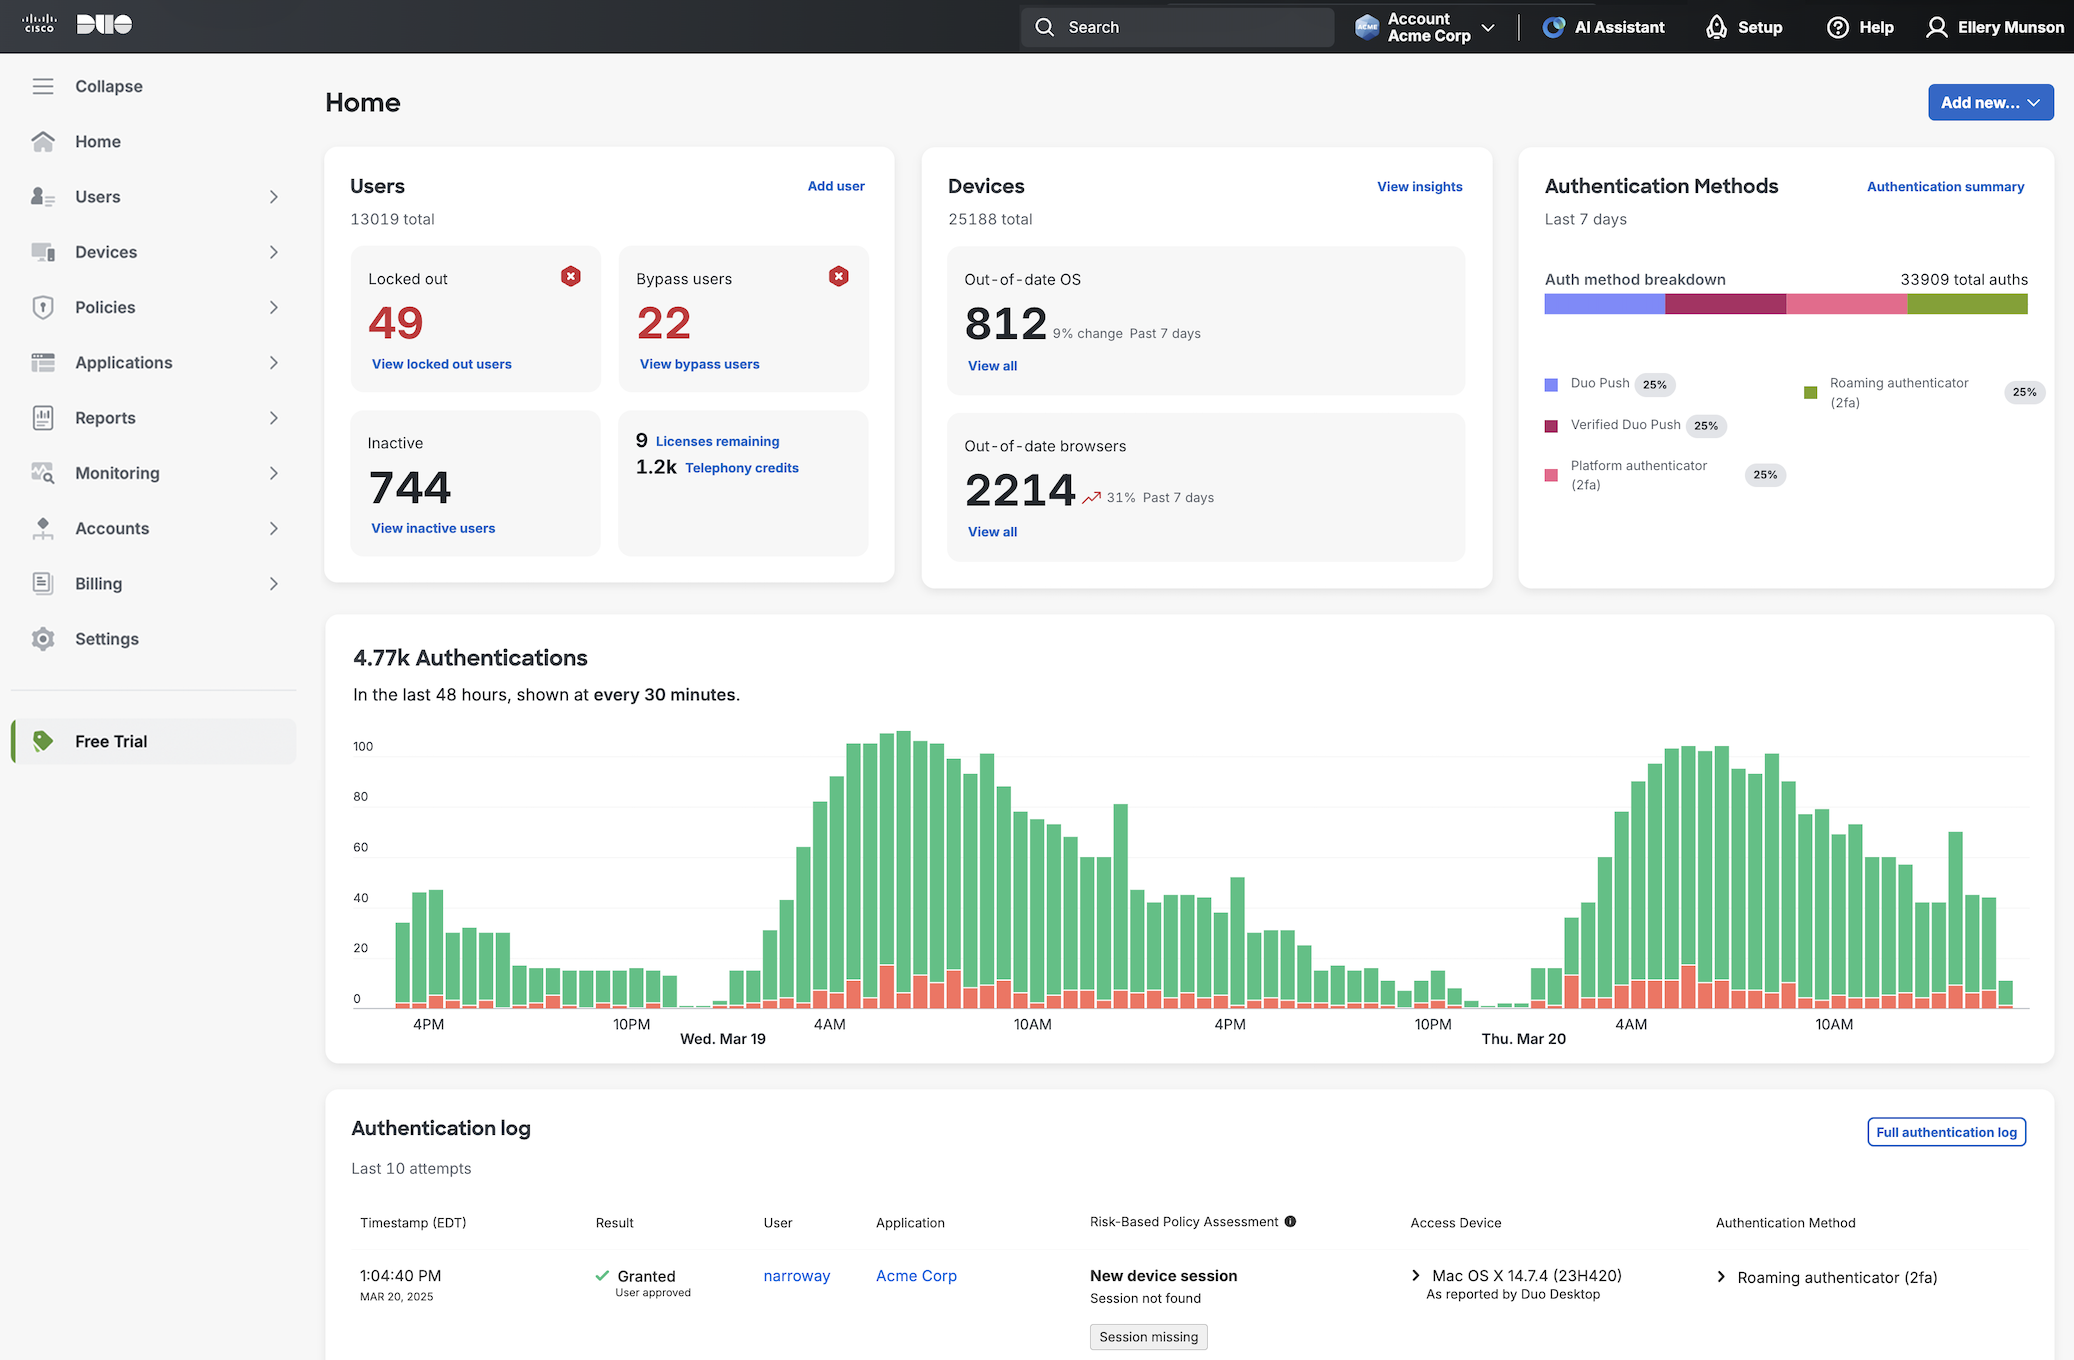Click the red error badge beside Locked out

coord(571,276)
